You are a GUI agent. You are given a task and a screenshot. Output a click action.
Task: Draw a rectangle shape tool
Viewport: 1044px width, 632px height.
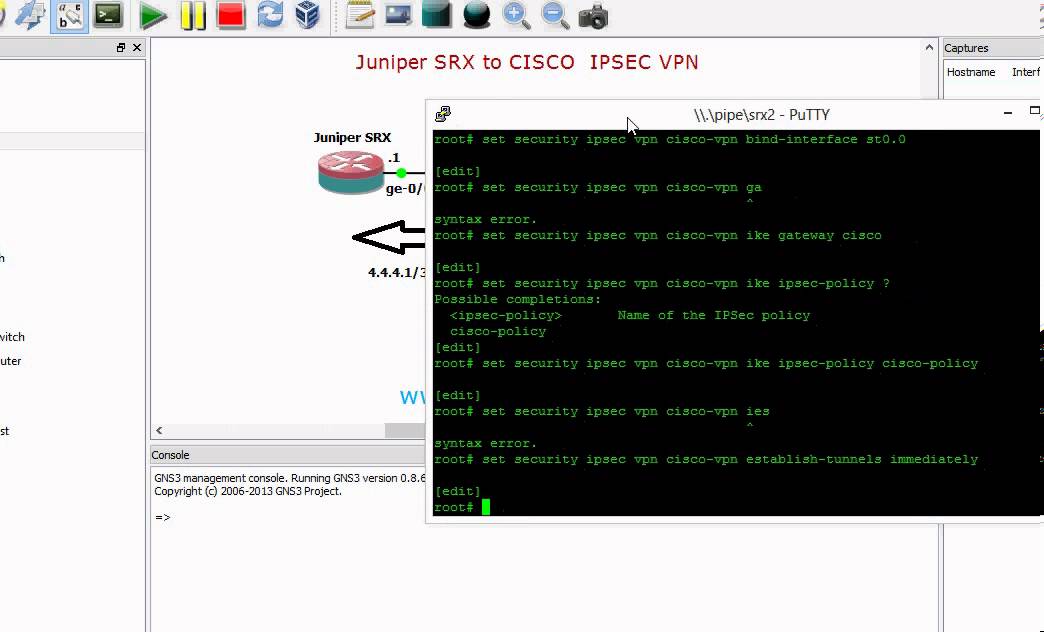tap(437, 15)
